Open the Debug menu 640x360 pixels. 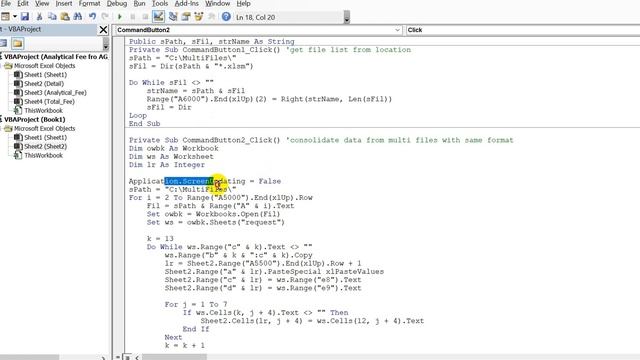point(117,4)
